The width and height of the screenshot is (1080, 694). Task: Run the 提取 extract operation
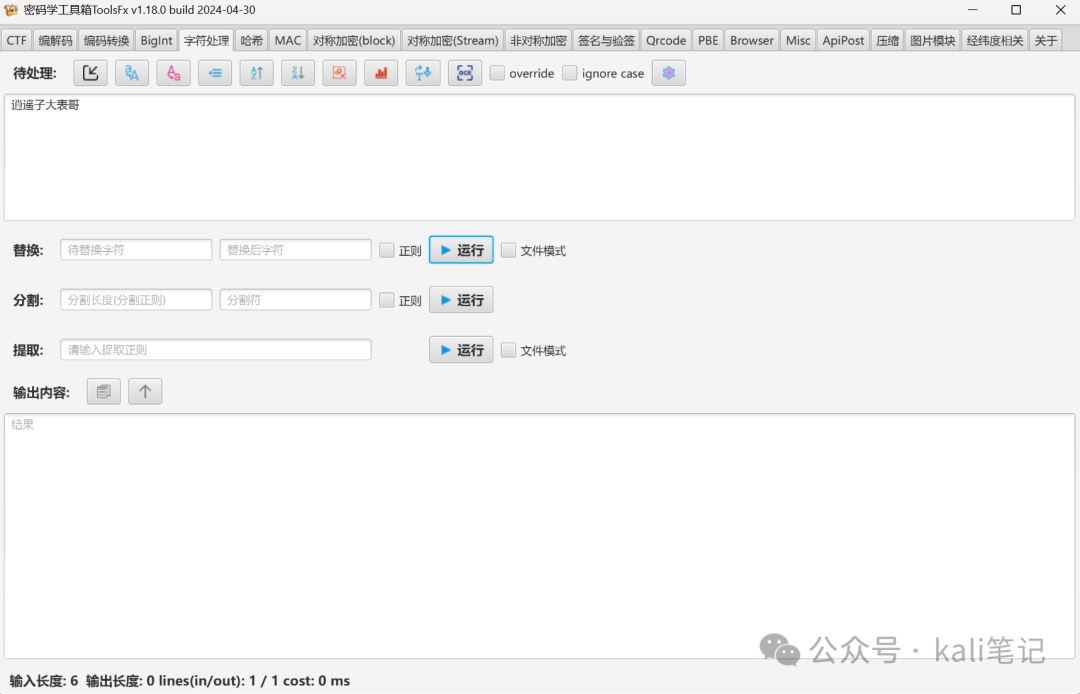point(461,350)
